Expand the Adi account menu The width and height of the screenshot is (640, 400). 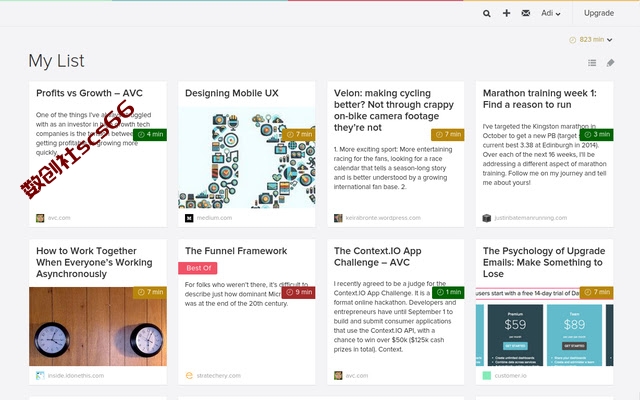tap(551, 13)
